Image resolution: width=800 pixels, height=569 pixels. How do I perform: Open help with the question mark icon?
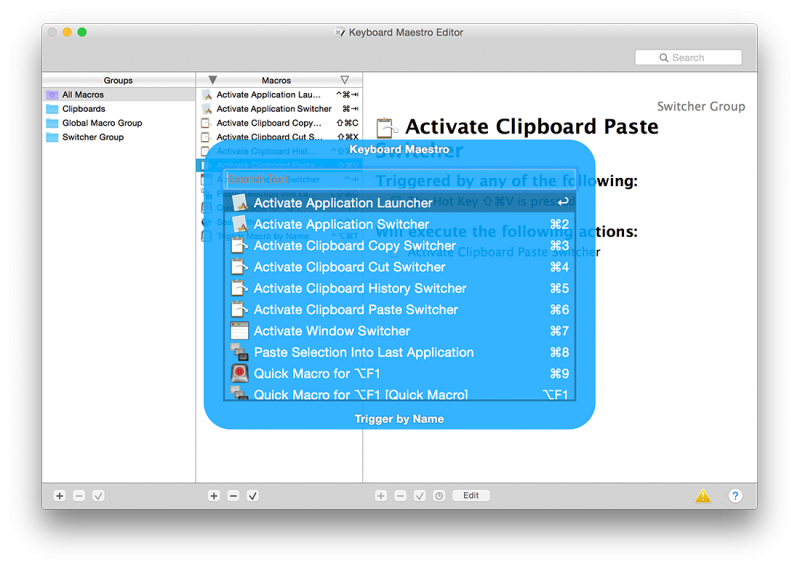tap(735, 496)
